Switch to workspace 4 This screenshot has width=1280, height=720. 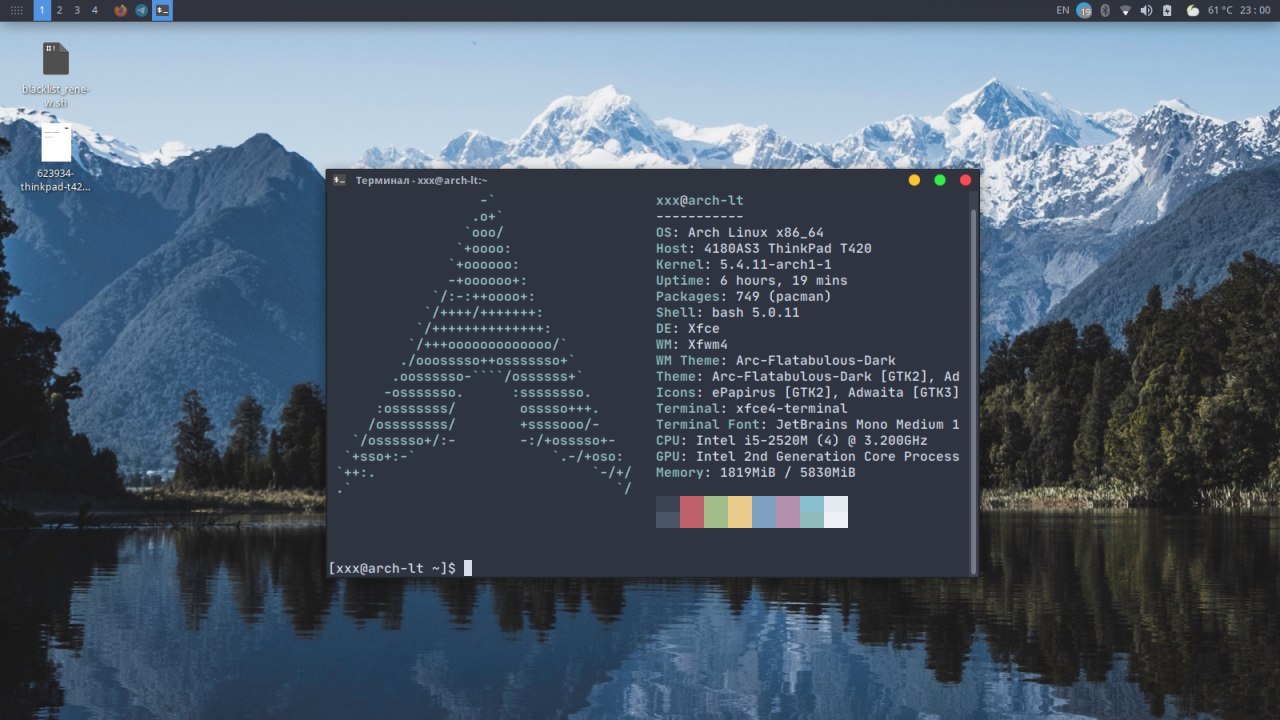tap(95, 10)
